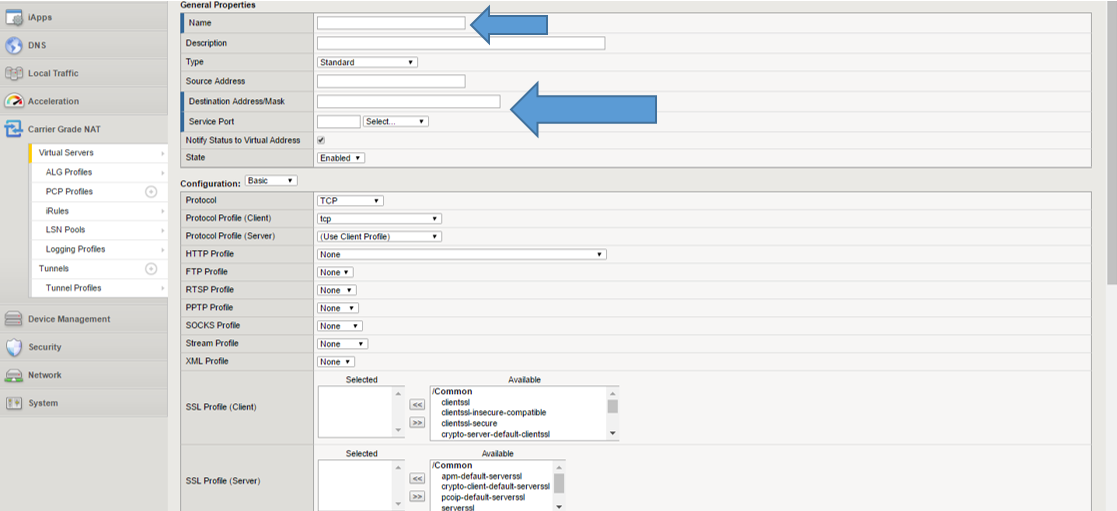The width and height of the screenshot is (1117, 511).
Task: Click the DNS globe icon
Action: point(13,45)
